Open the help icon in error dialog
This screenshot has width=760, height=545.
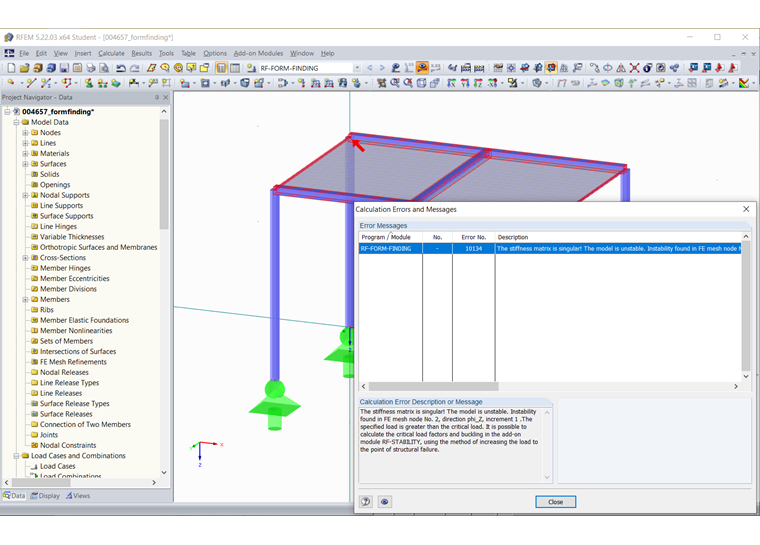pyautogui.click(x=366, y=501)
